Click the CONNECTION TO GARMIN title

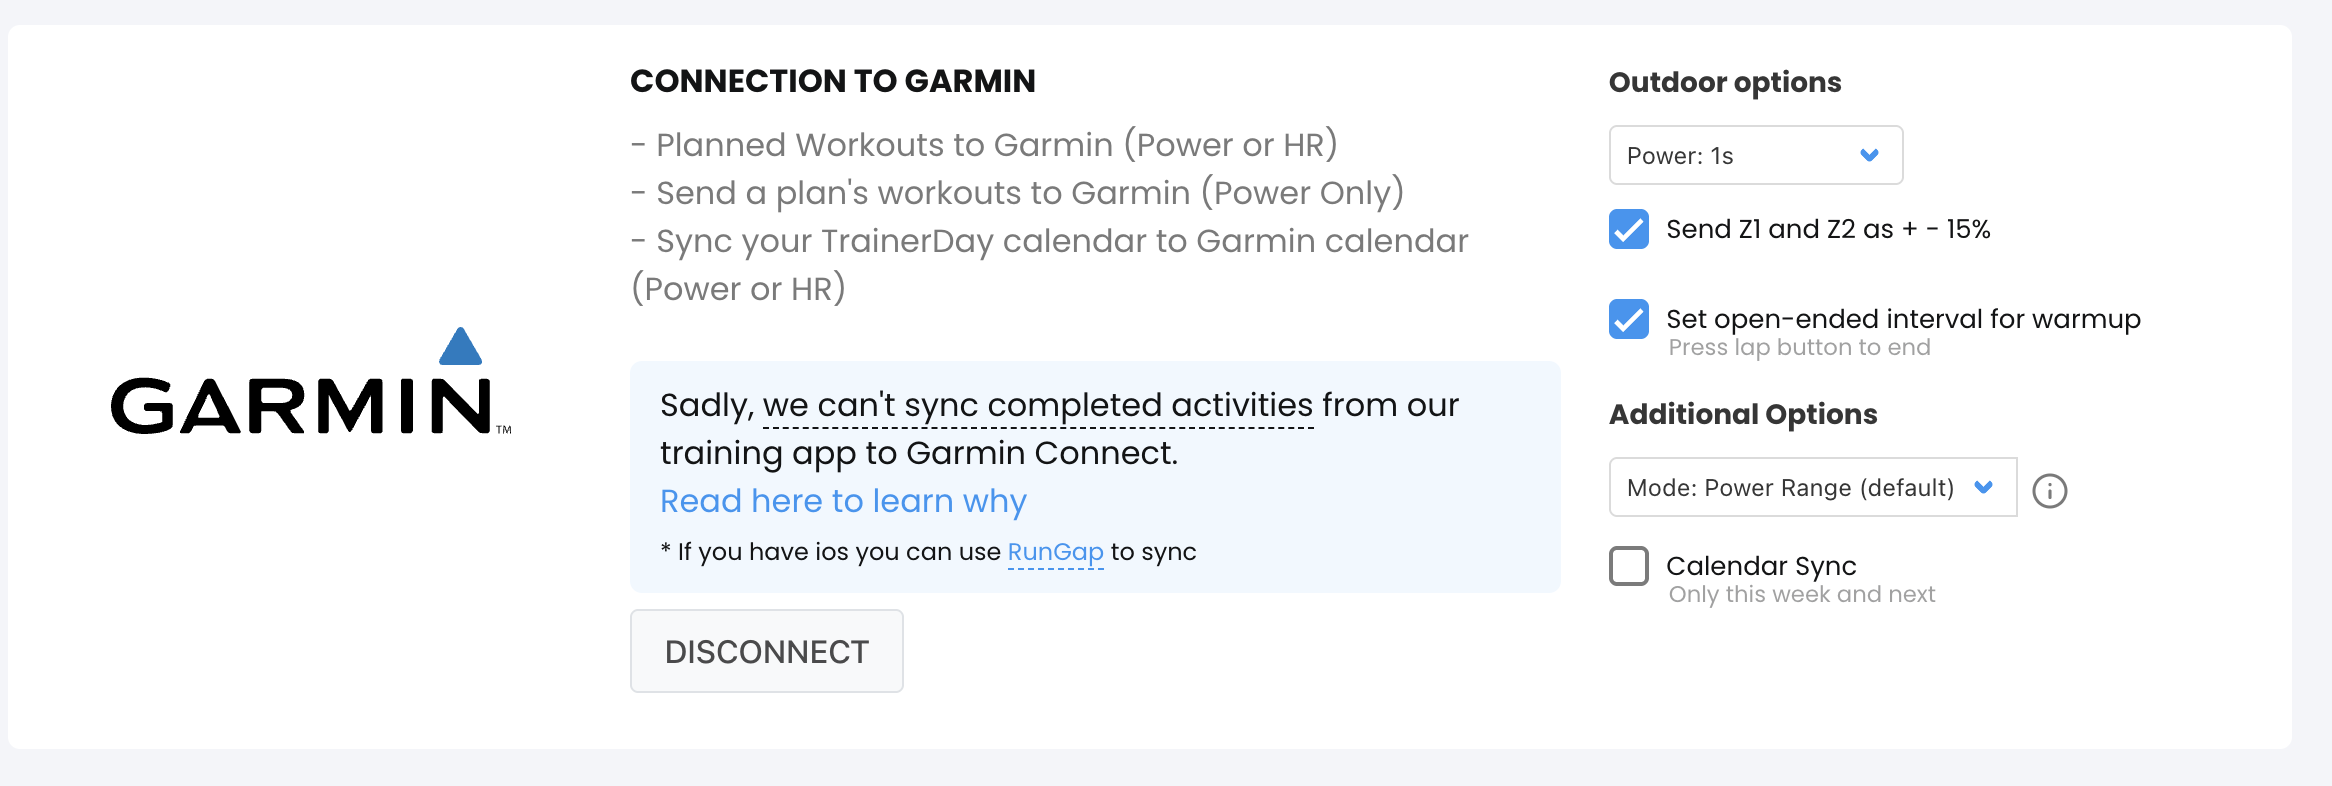pos(832,81)
